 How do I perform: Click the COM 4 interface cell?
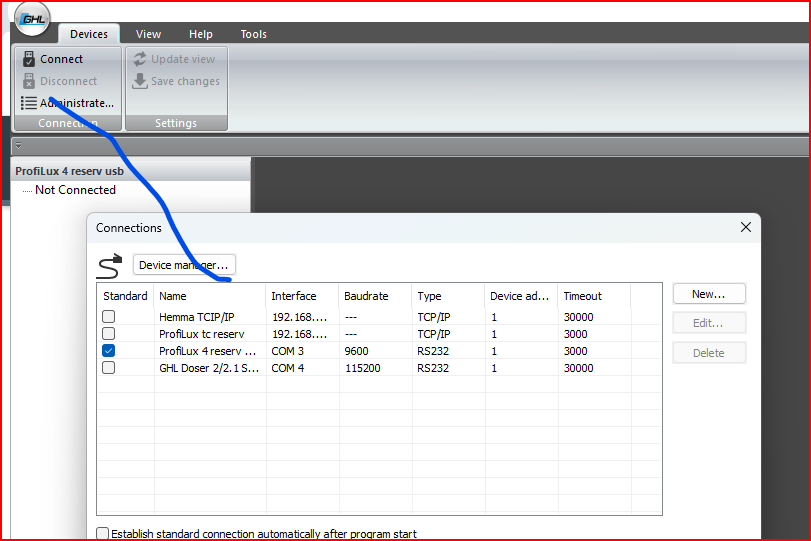(288, 368)
